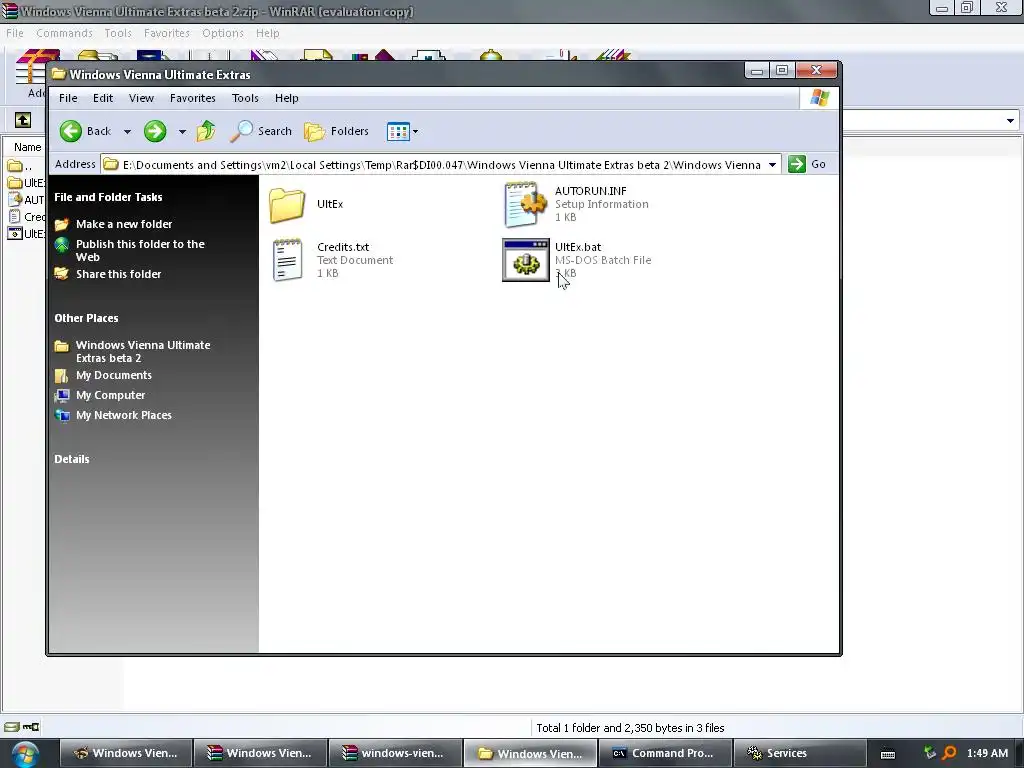Go back using the green Back arrow
The width and height of the screenshot is (1024, 768).
[71, 131]
